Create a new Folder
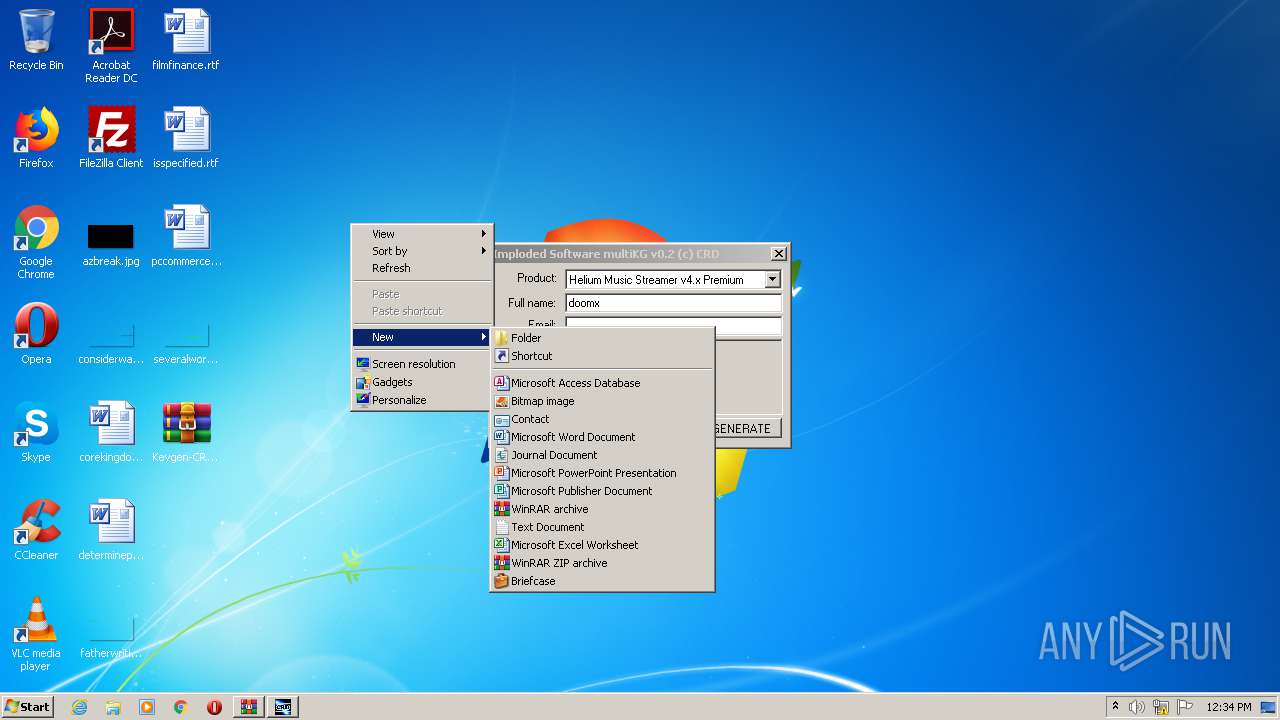Viewport: 1280px width, 720px height. click(x=602, y=338)
